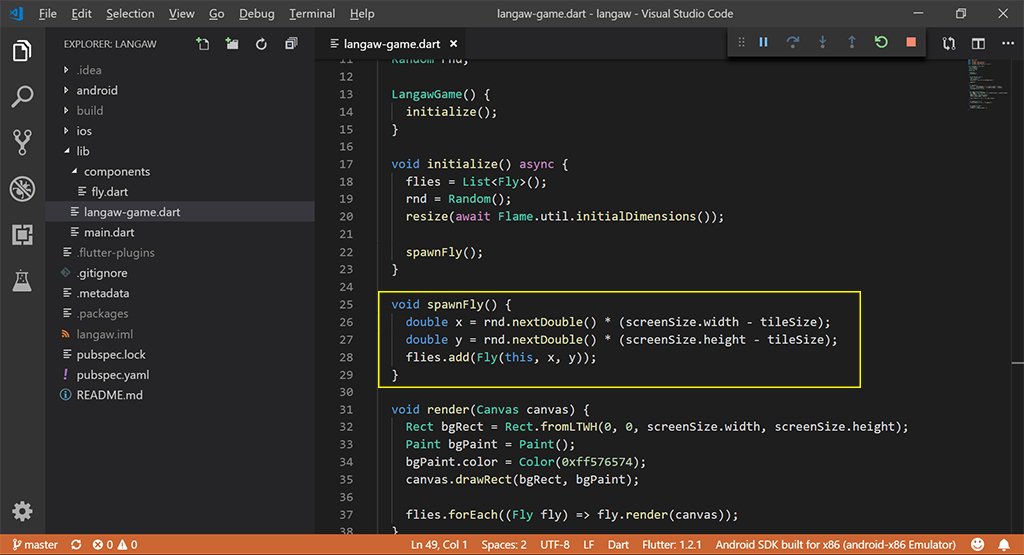Click the New File icon in explorer
The height and width of the screenshot is (555, 1024).
tap(203, 44)
